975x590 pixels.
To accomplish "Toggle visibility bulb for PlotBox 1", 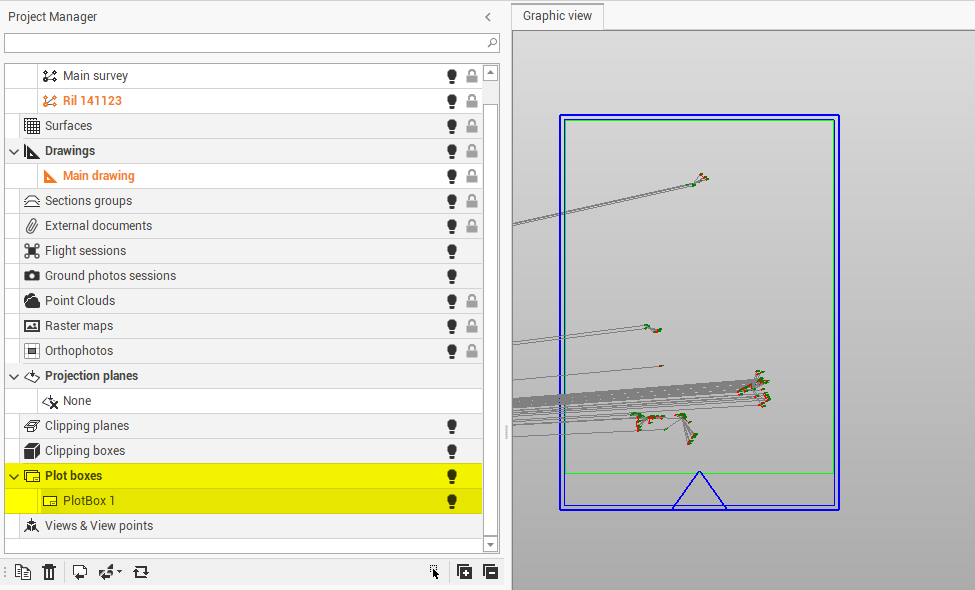I will coord(451,501).
